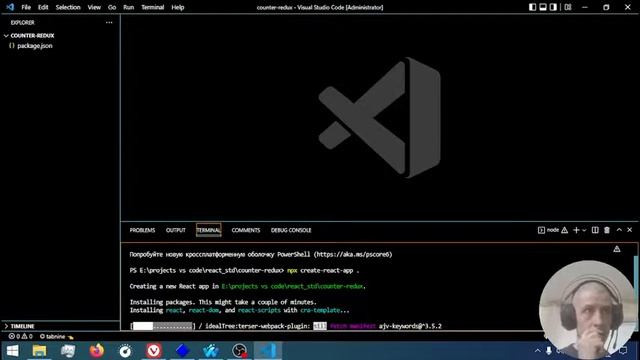Open the https://aka.ms/pscore6 link
This screenshot has width=640, height=360.
pos(353,254)
